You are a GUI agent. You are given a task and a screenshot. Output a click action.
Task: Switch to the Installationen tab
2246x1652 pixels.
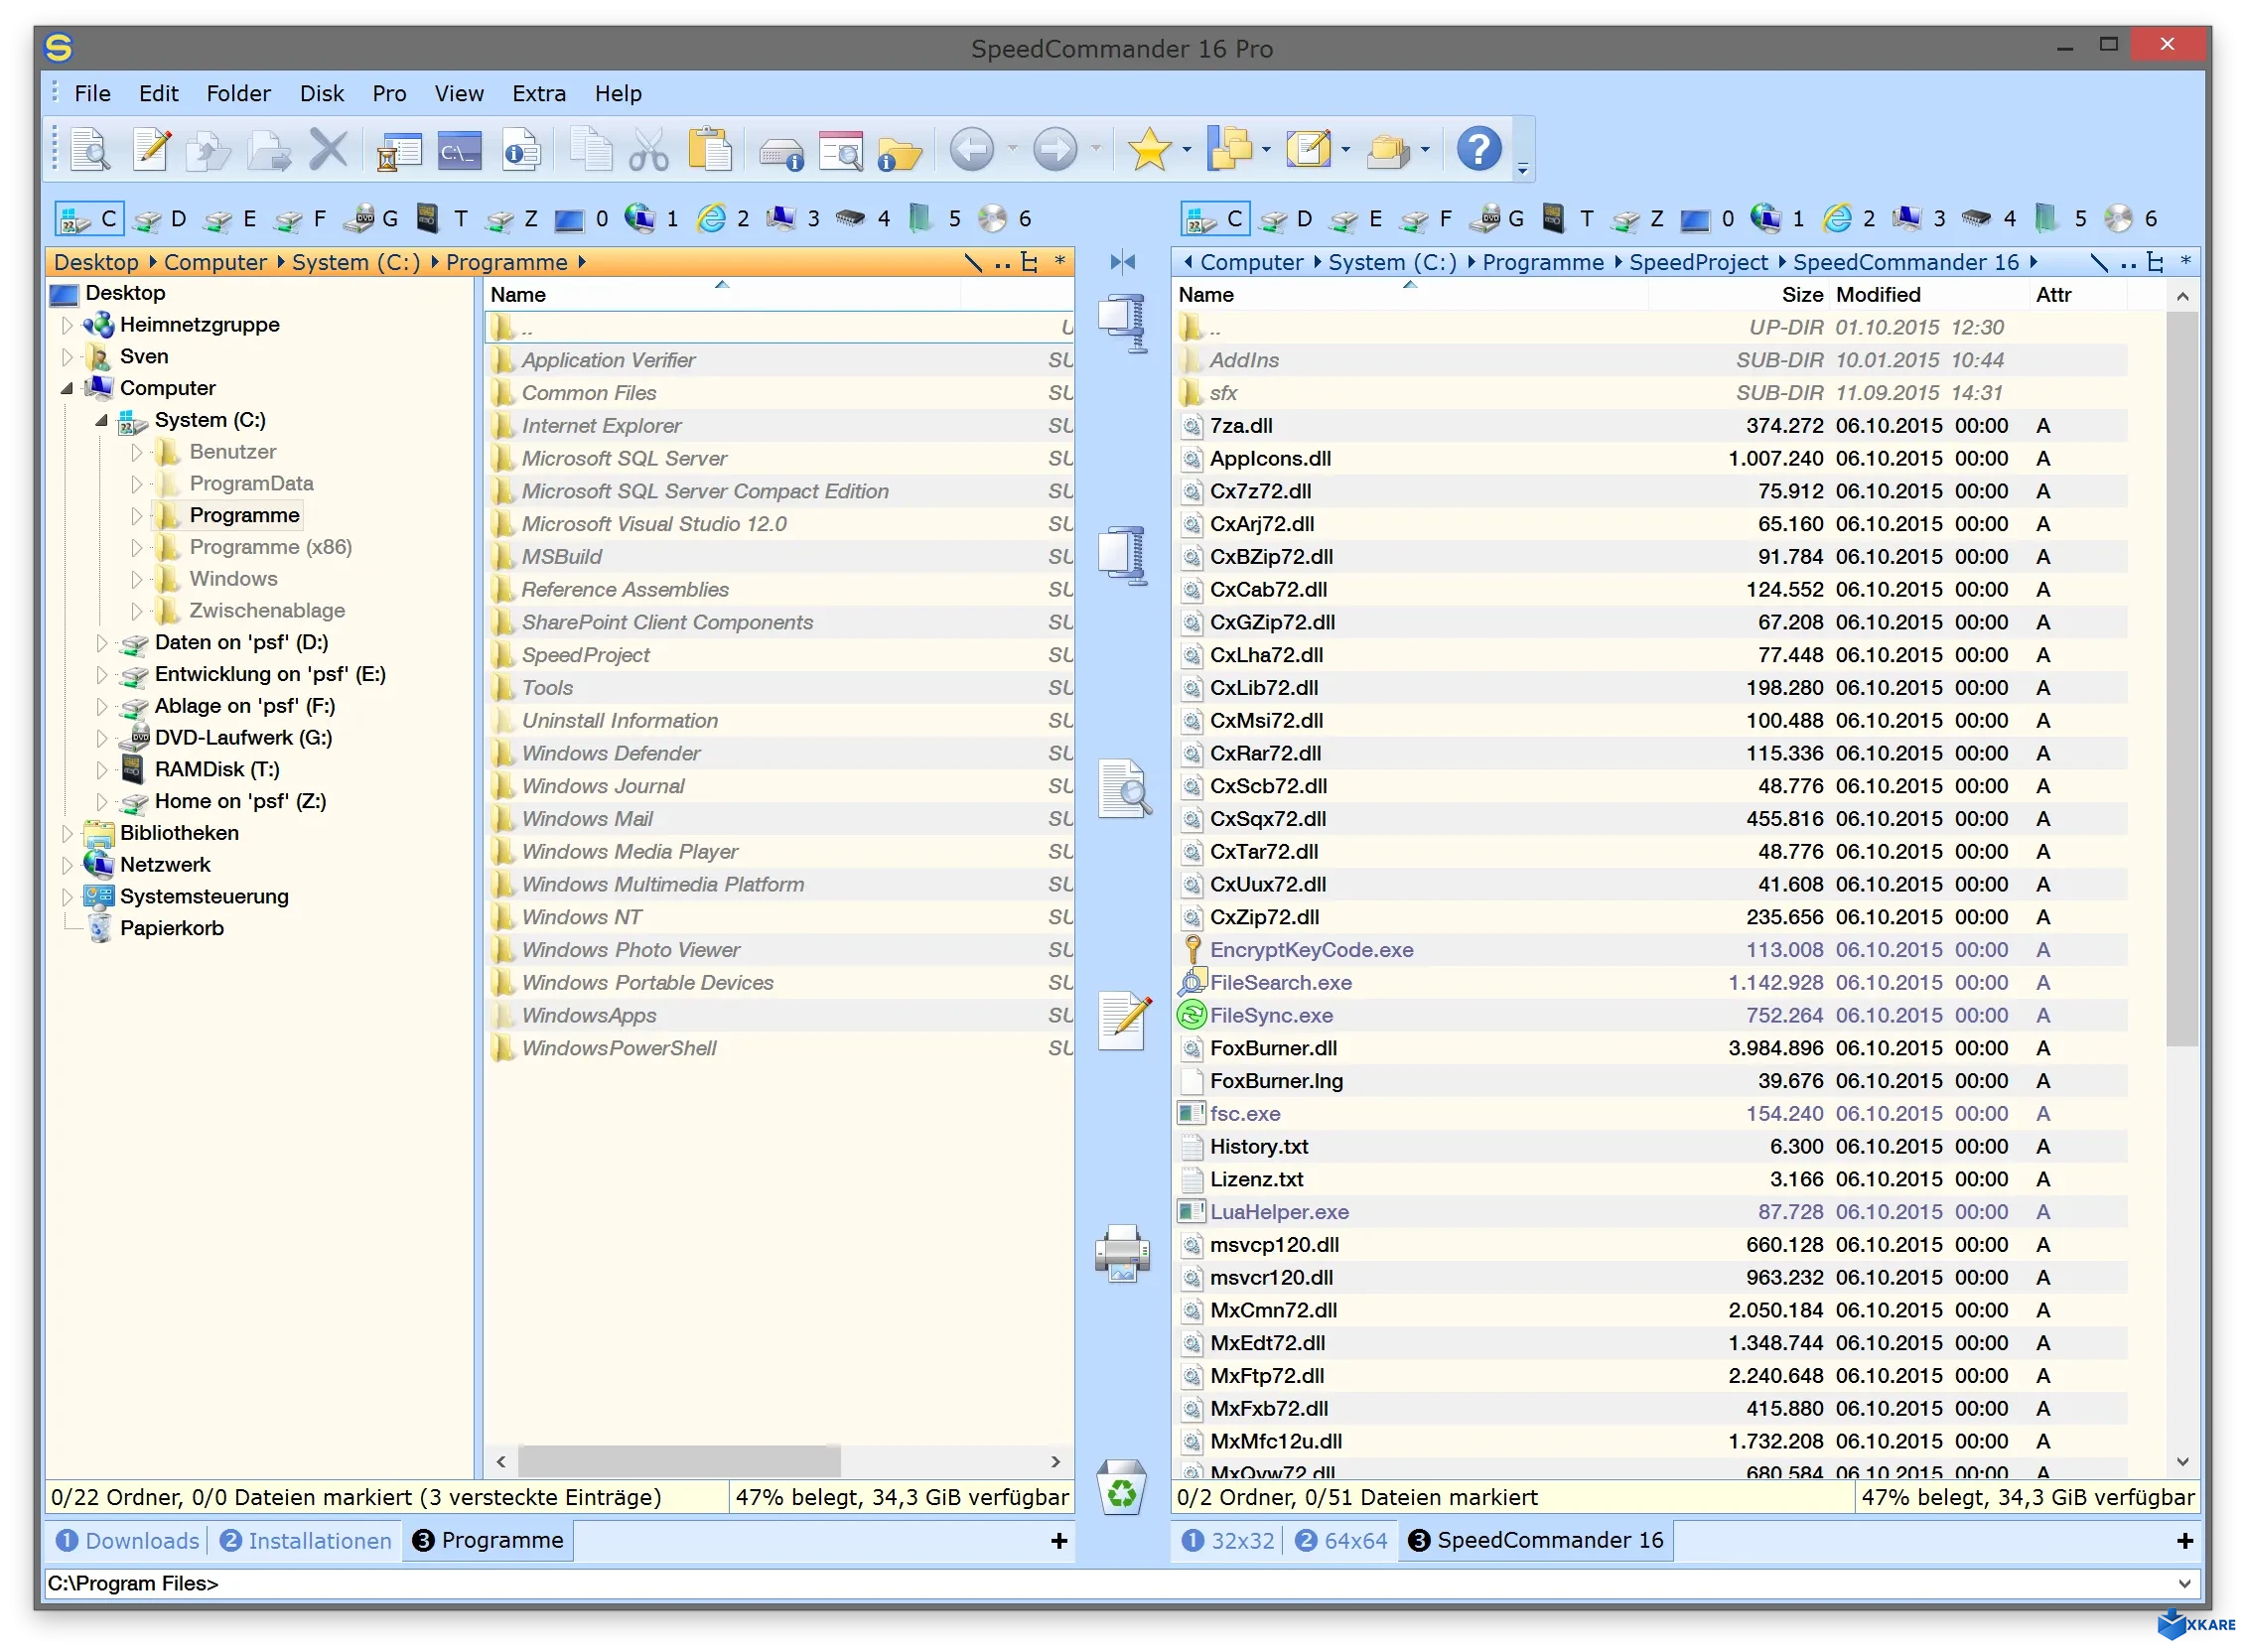(x=306, y=1541)
